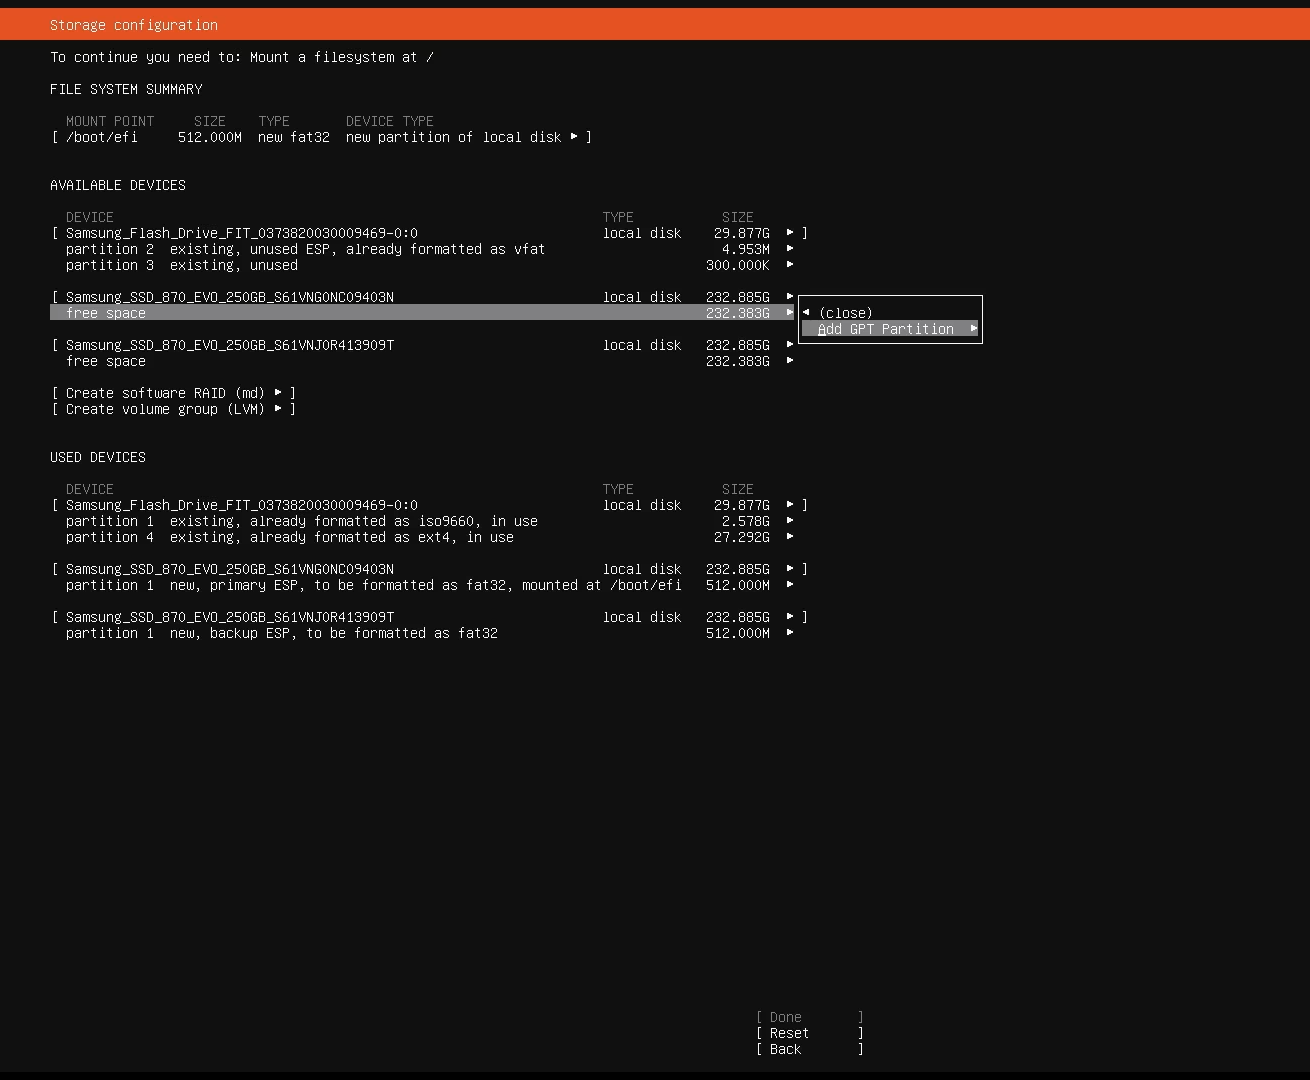The width and height of the screenshot is (1310, 1080).
Task: Open arrow for used SSD S61VNG0NC09403N disk
Action: tap(790, 569)
